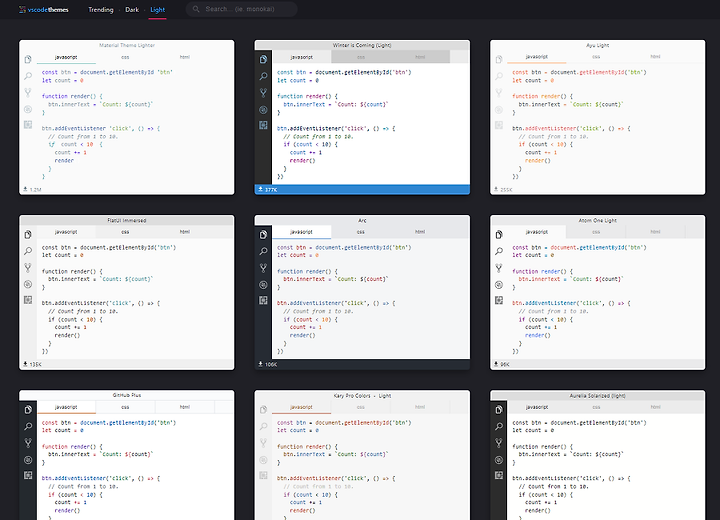Click extensions icon in Arc theme sidebar
This screenshot has height=520, width=720.
coord(263,300)
